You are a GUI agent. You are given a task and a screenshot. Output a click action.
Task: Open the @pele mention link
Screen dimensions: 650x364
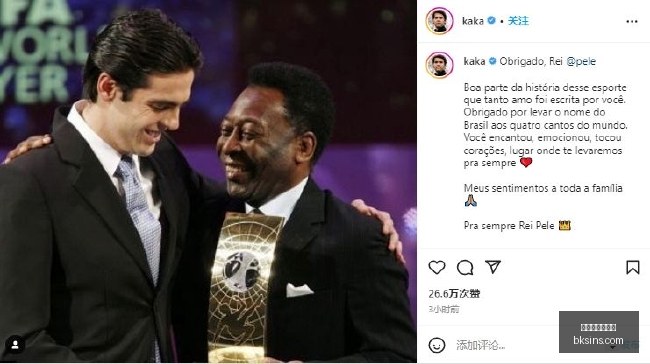(x=581, y=61)
